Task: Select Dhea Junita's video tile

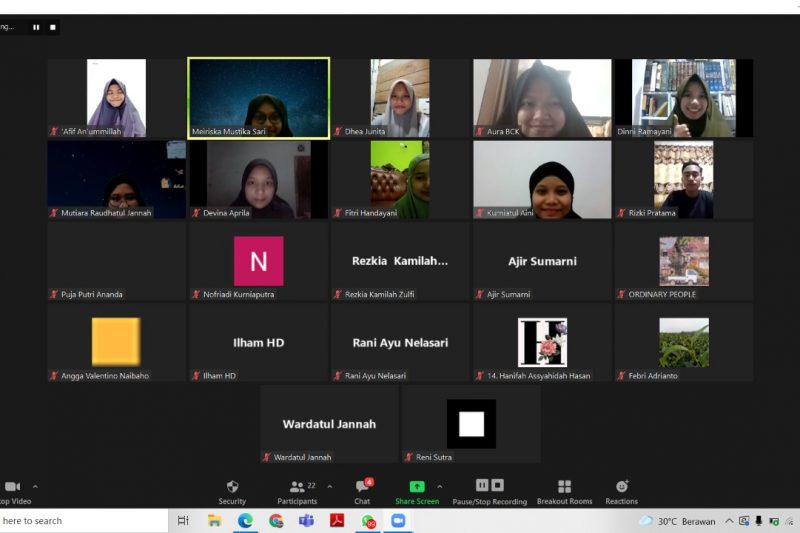Action: [x=400, y=98]
